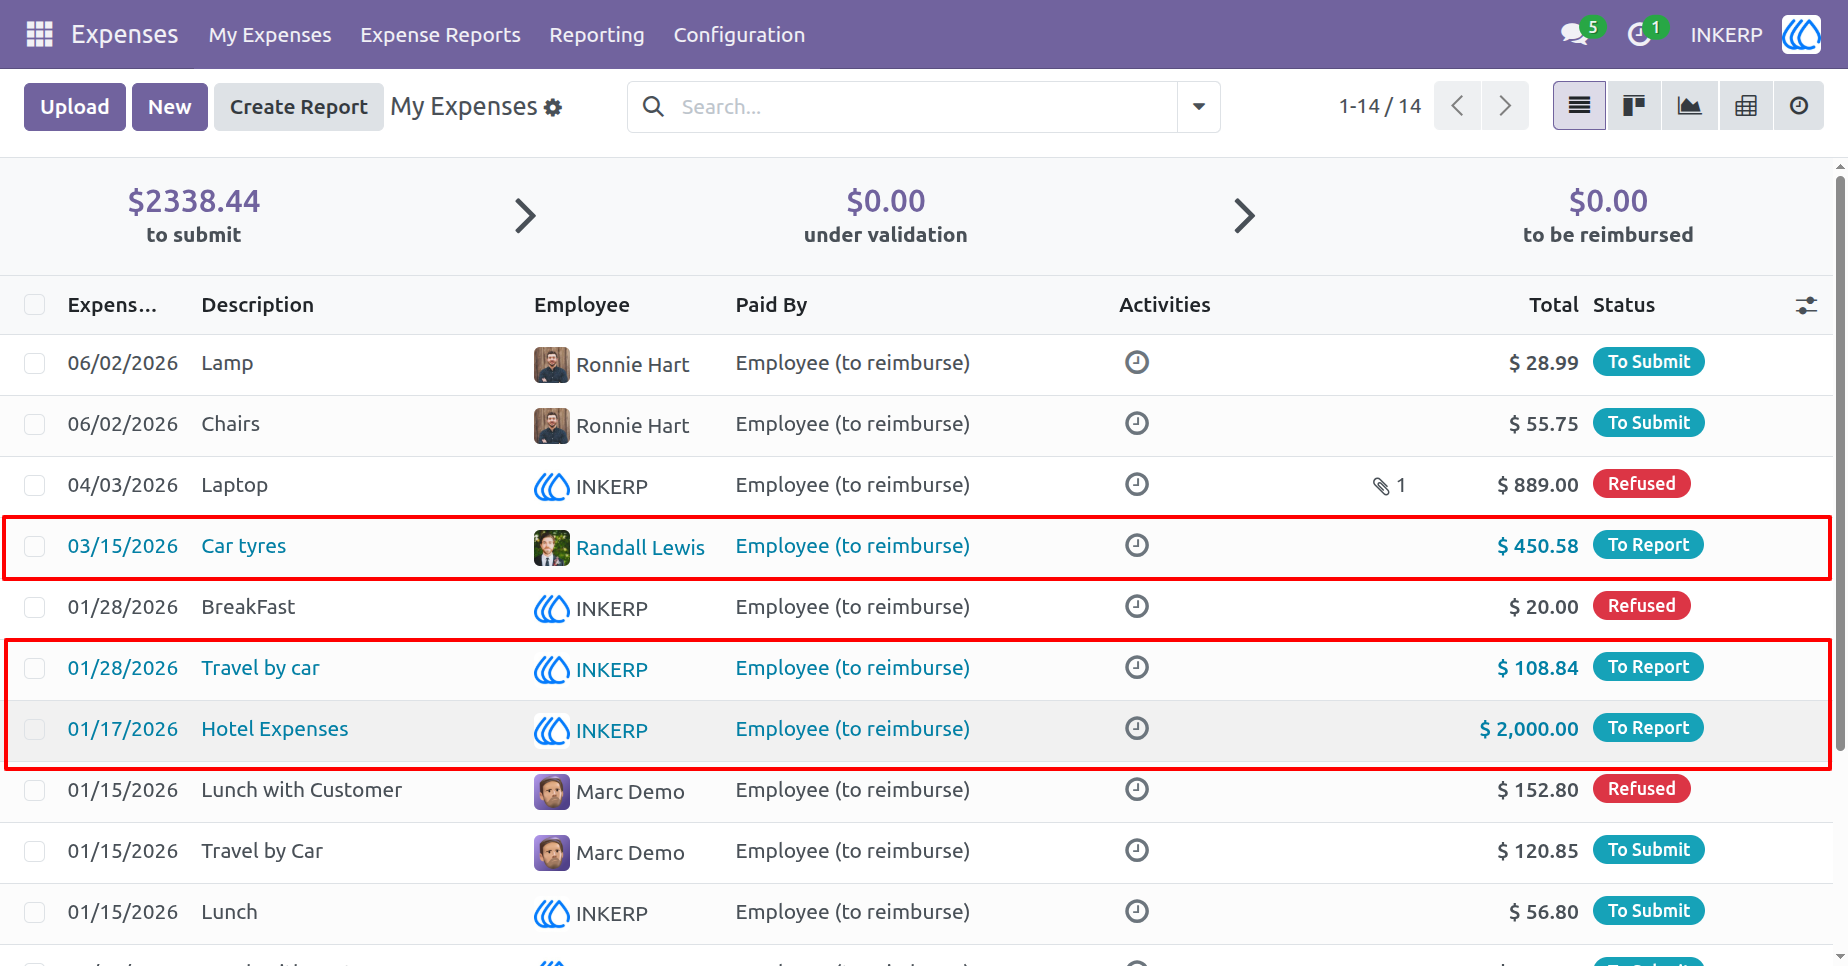Open the My Expenses gear actions menu
This screenshot has height=966, width=1848.
tap(553, 107)
